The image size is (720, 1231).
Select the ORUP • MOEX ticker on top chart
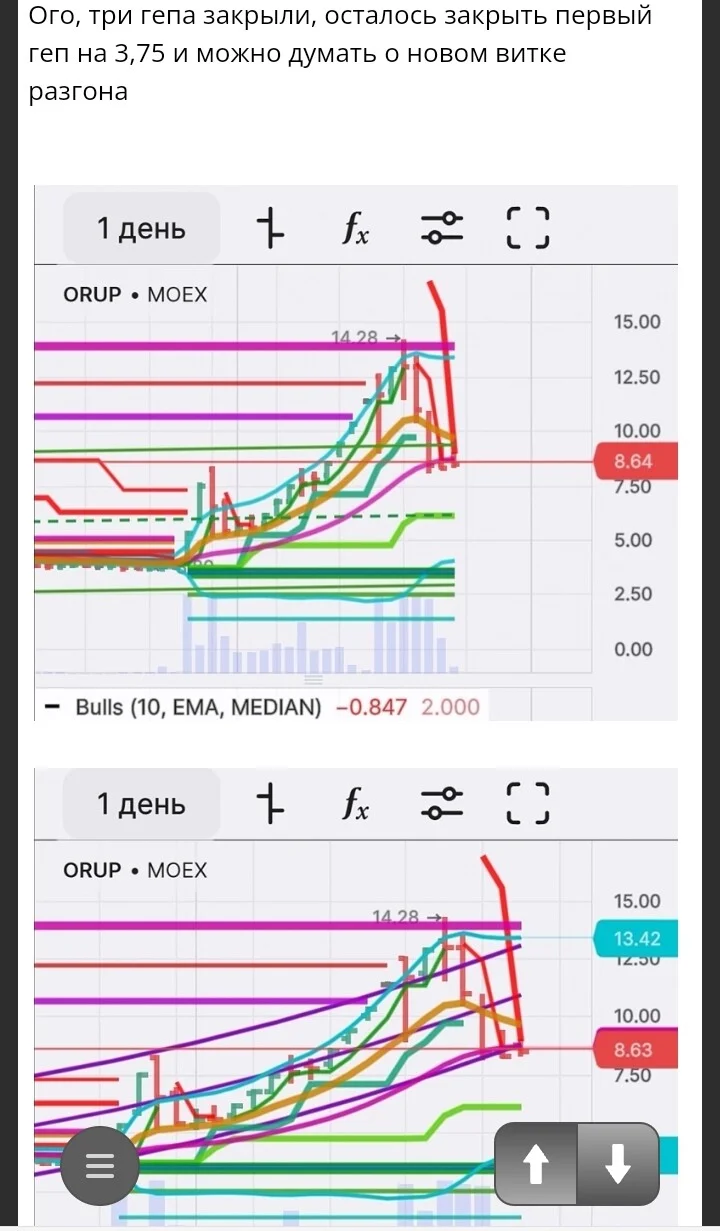[135, 294]
